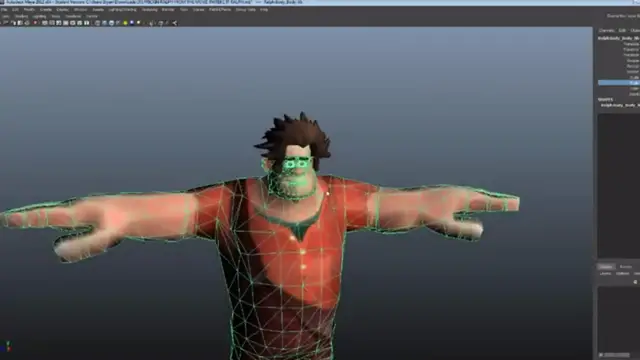Open the Assets menu
Viewport: 640px width, 360px height.
(x=98, y=9)
